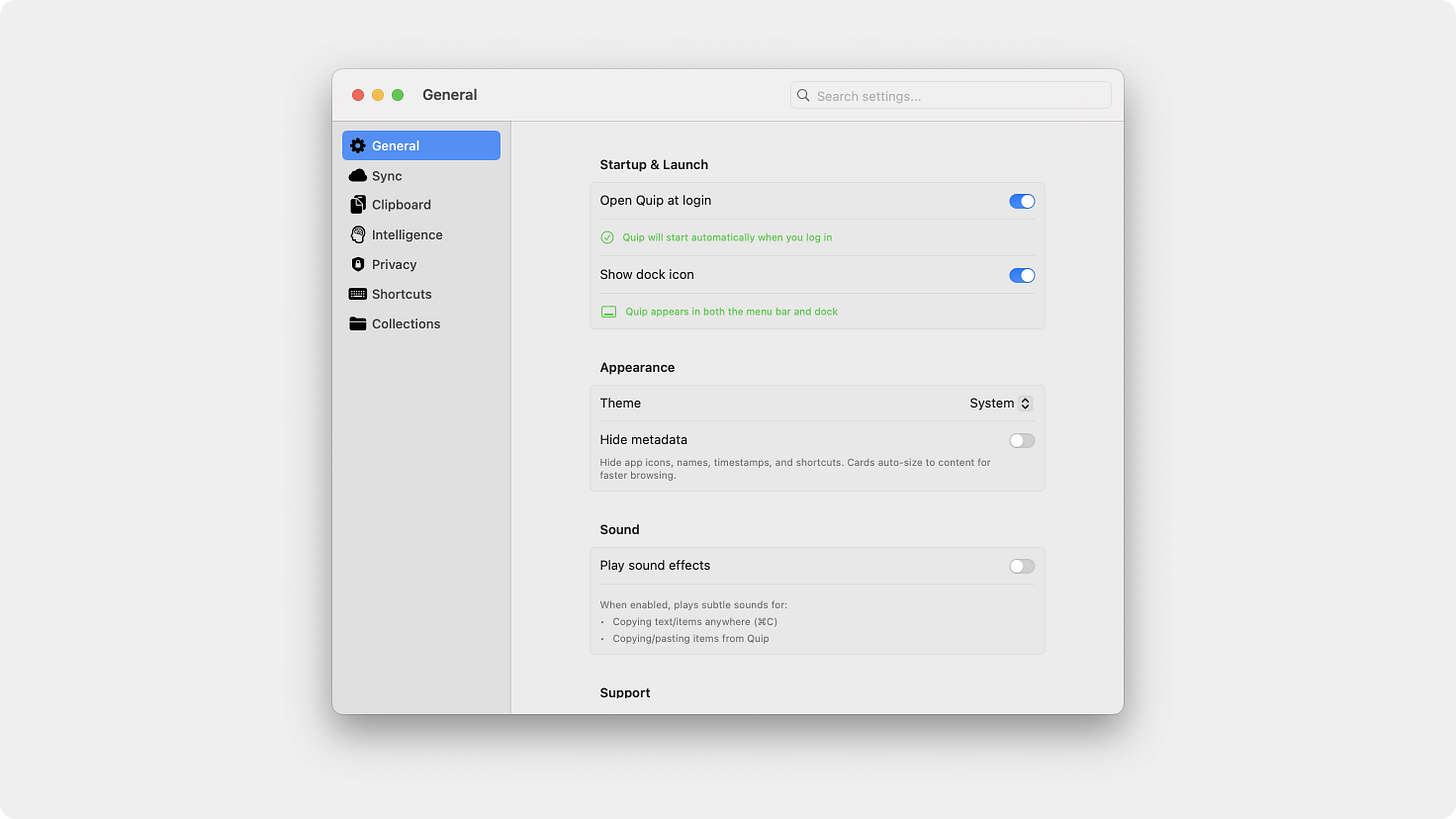The height and width of the screenshot is (819, 1456).
Task: Click the General window title
Action: [x=450, y=95]
